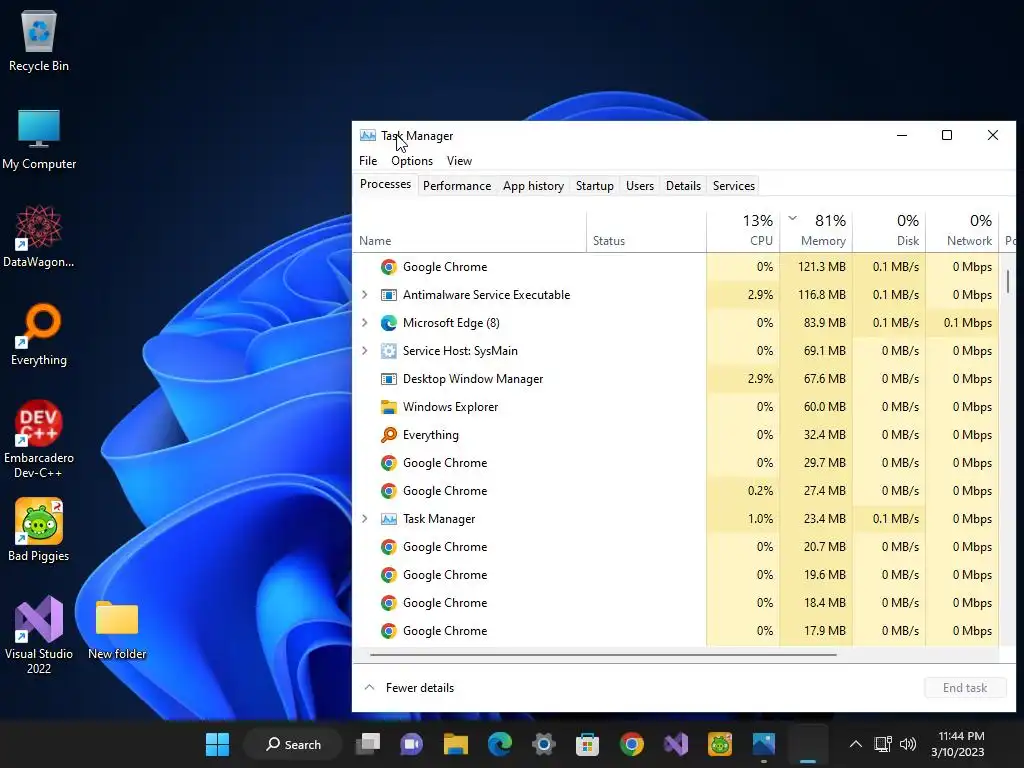This screenshot has width=1024, height=768.
Task: Select Embarcadero Dev-C++ desktop shortcut
Action: [x=39, y=439]
